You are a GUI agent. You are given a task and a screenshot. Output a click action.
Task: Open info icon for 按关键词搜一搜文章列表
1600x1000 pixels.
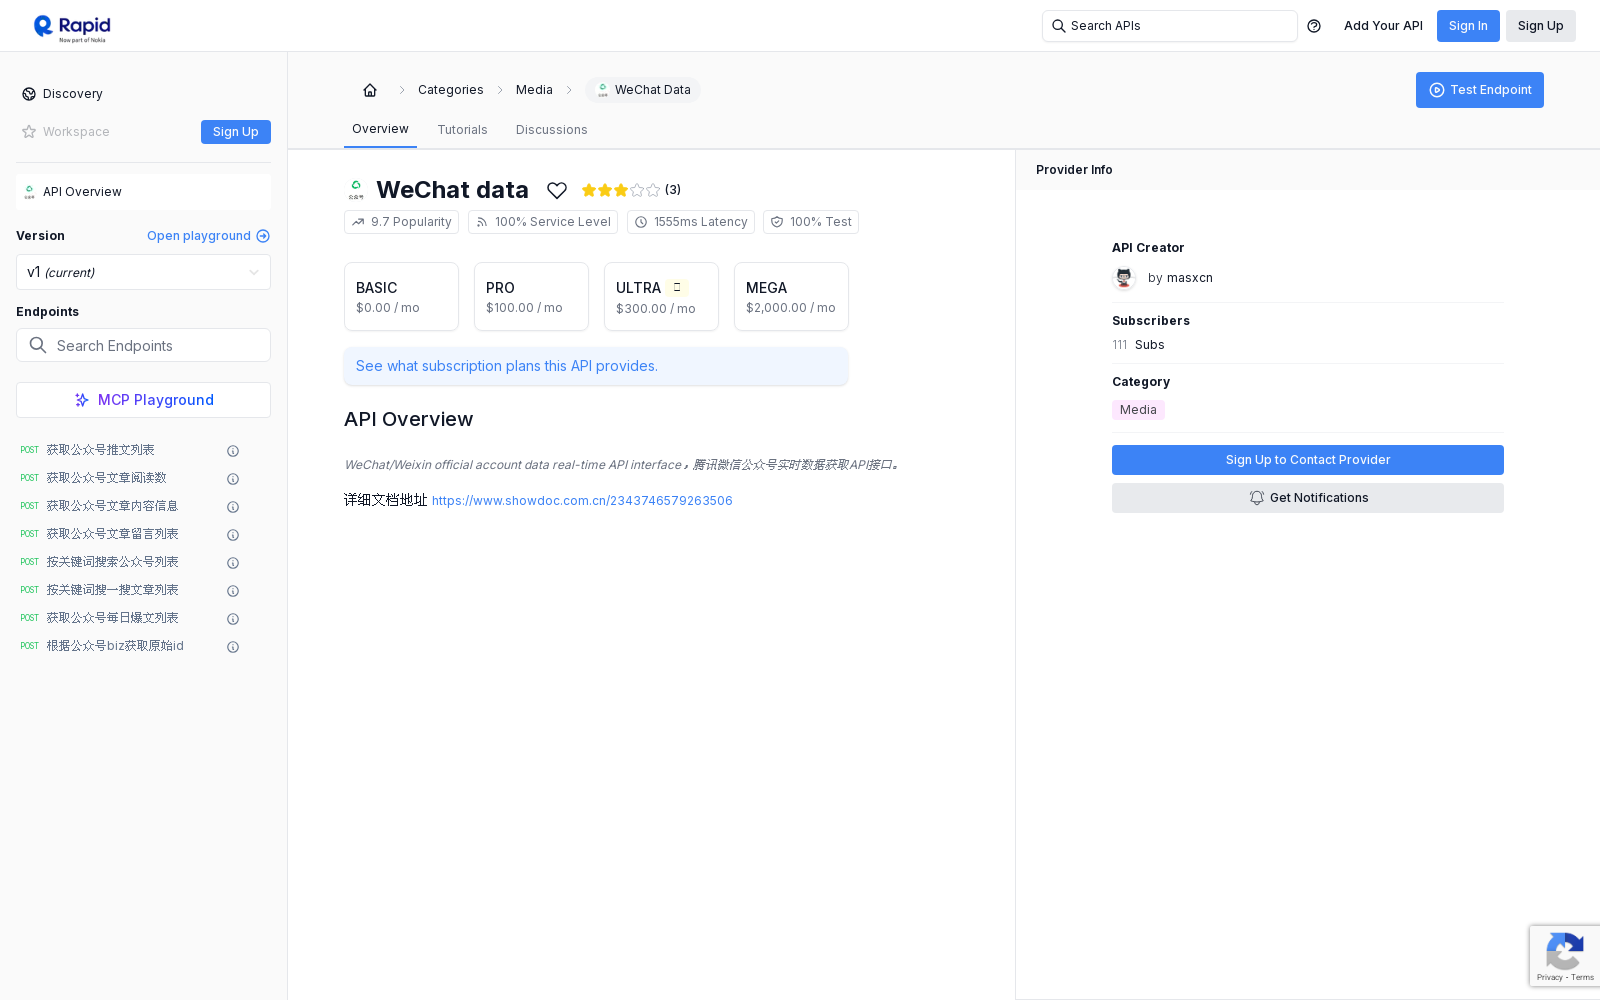(x=233, y=591)
